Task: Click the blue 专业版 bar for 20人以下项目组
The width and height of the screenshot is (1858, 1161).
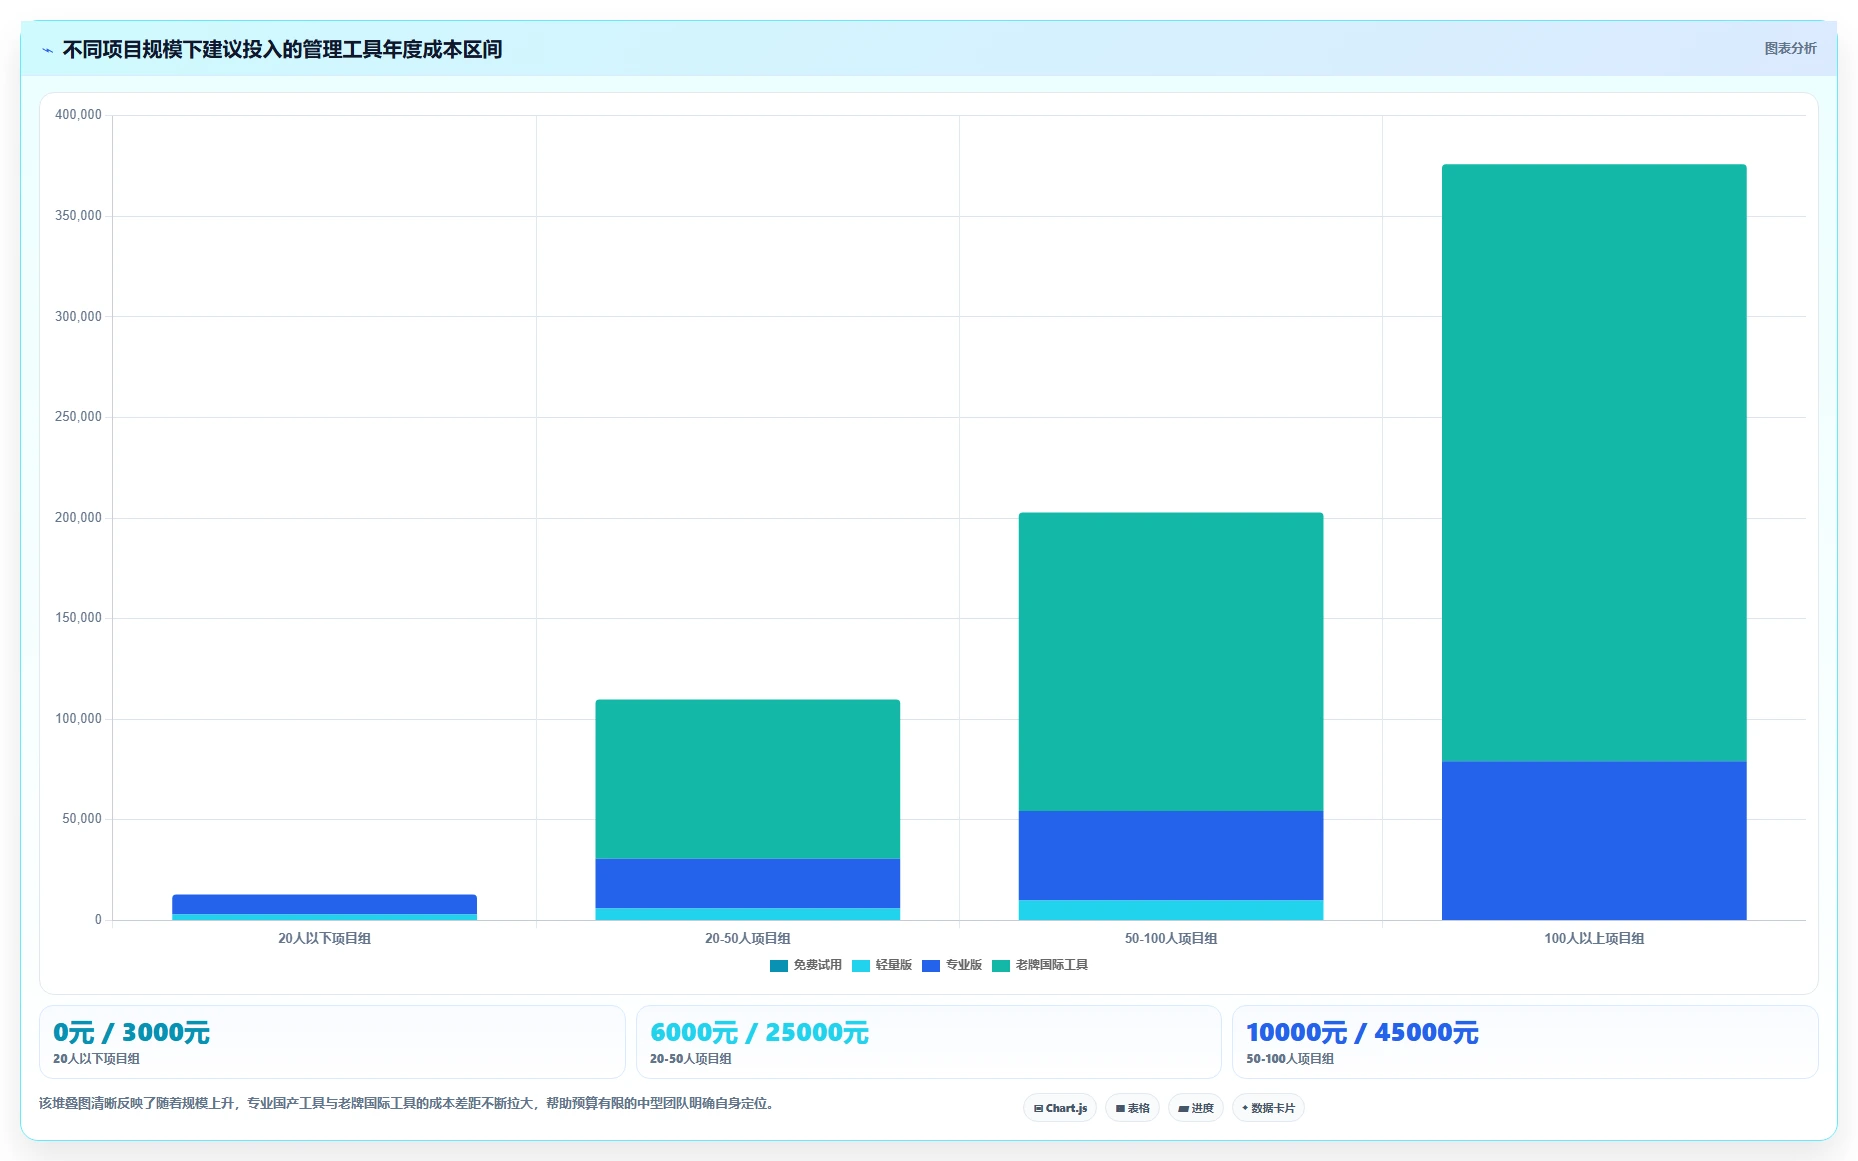Action: click(x=325, y=904)
